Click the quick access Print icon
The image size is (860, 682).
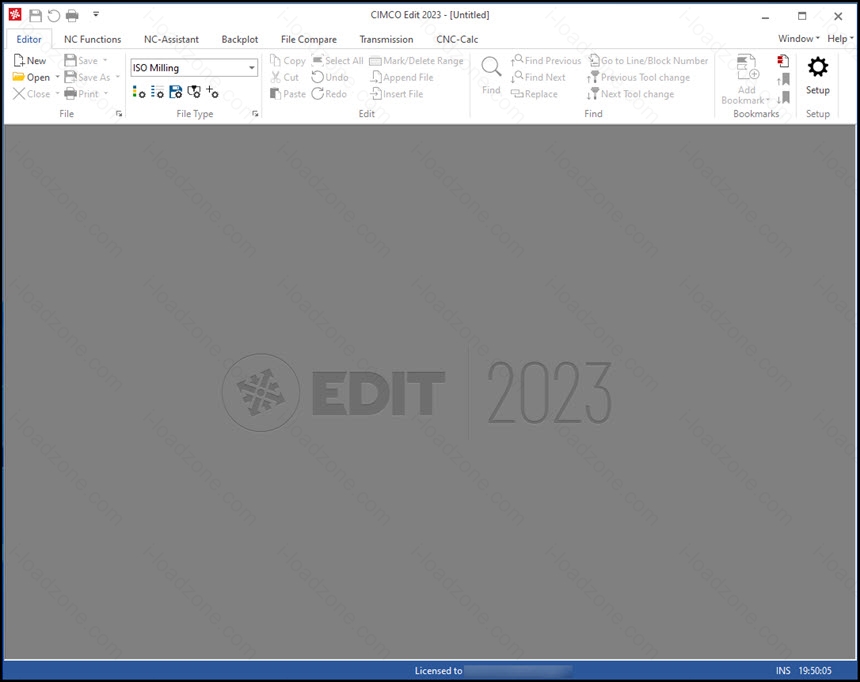pyautogui.click(x=72, y=15)
